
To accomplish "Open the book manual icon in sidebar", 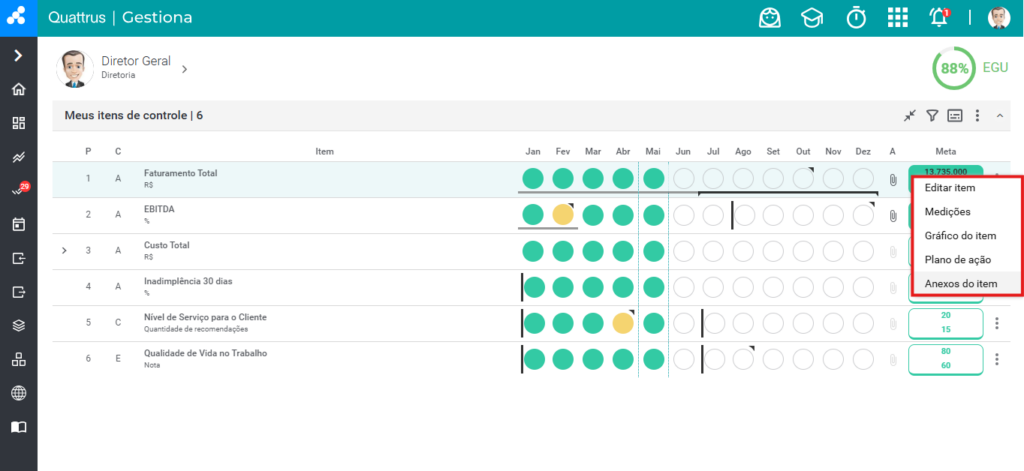I will pyautogui.click(x=18, y=427).
